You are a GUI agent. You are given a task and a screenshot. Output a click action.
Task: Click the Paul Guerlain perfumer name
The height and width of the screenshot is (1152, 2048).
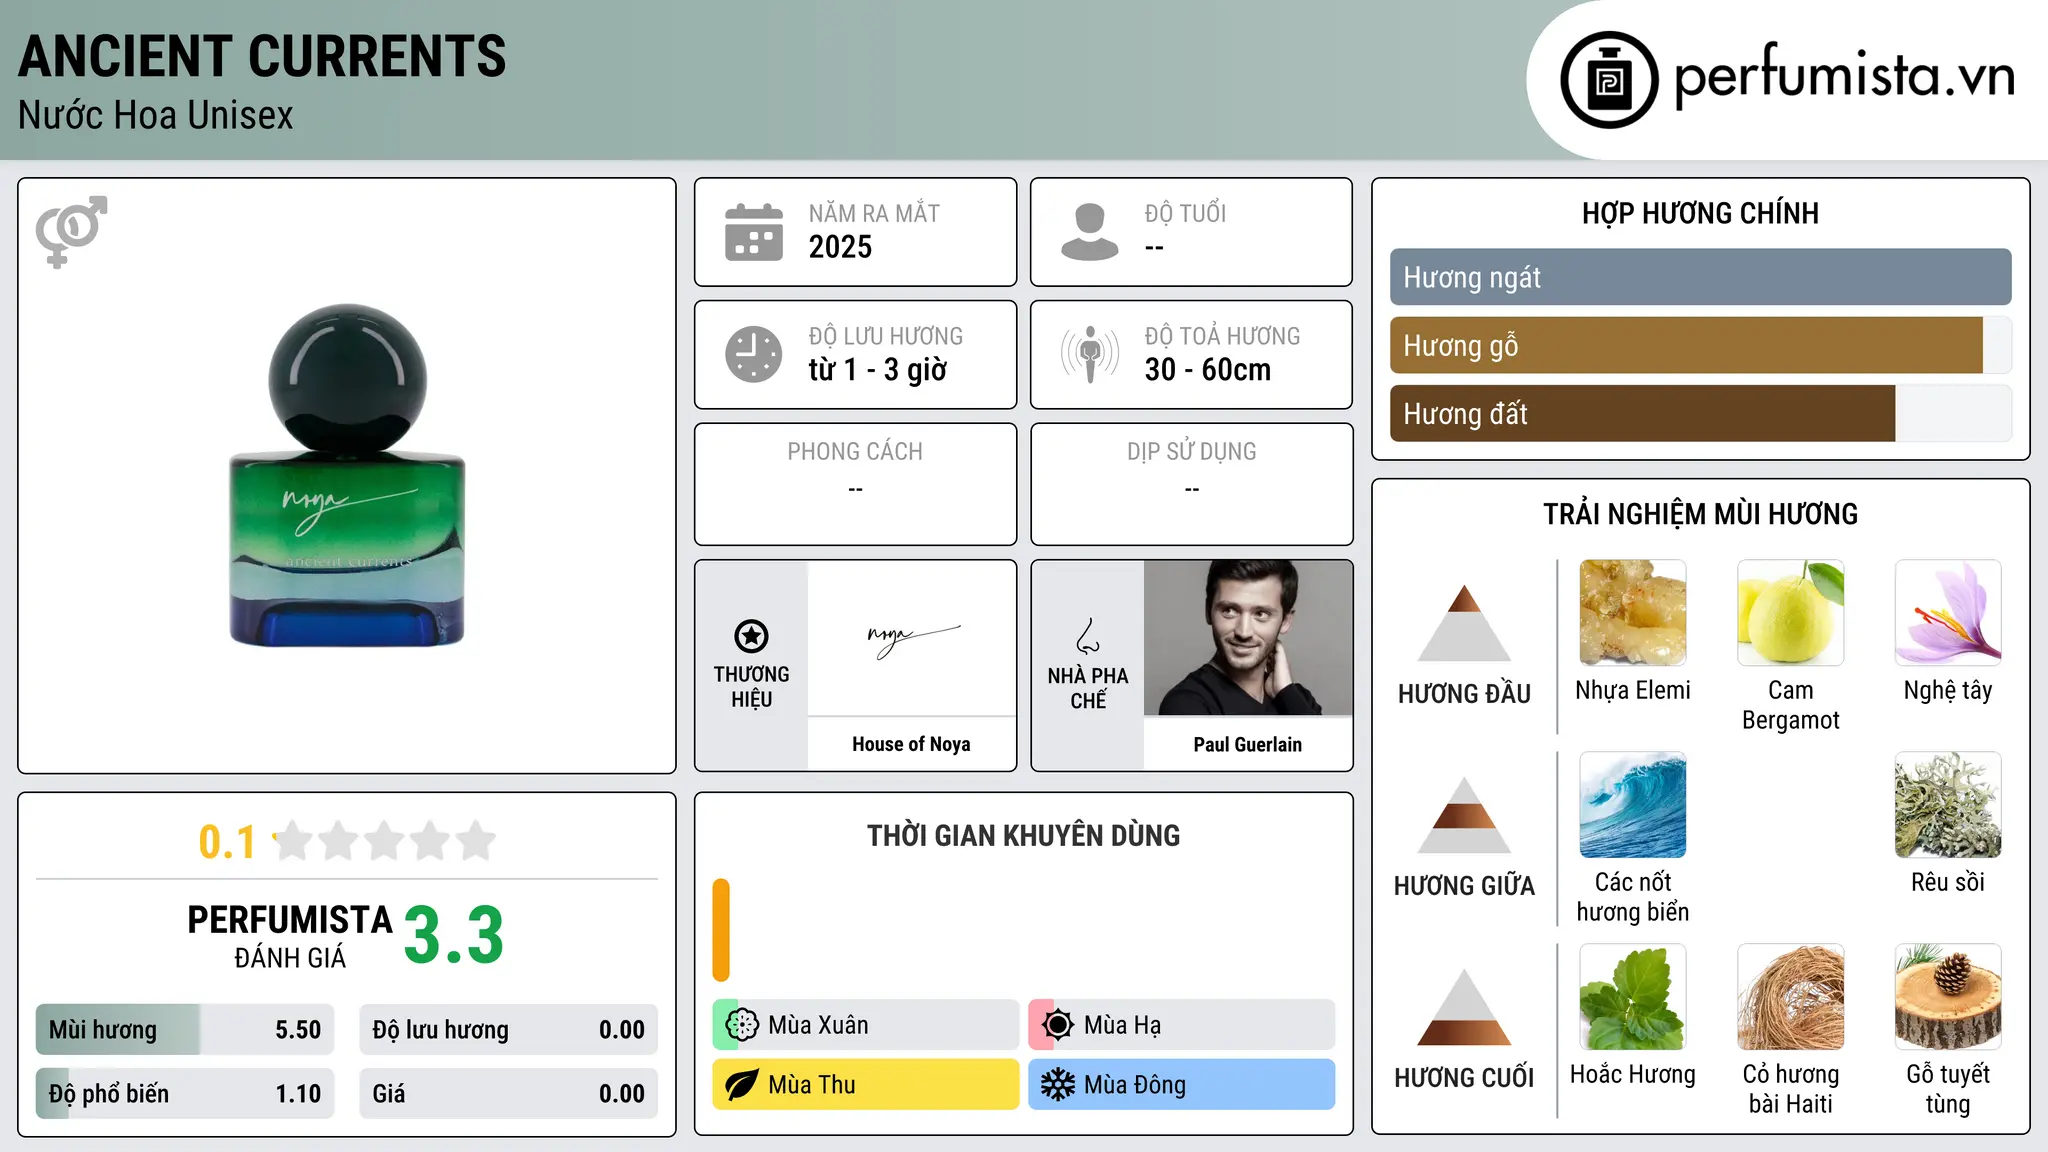1248,744
